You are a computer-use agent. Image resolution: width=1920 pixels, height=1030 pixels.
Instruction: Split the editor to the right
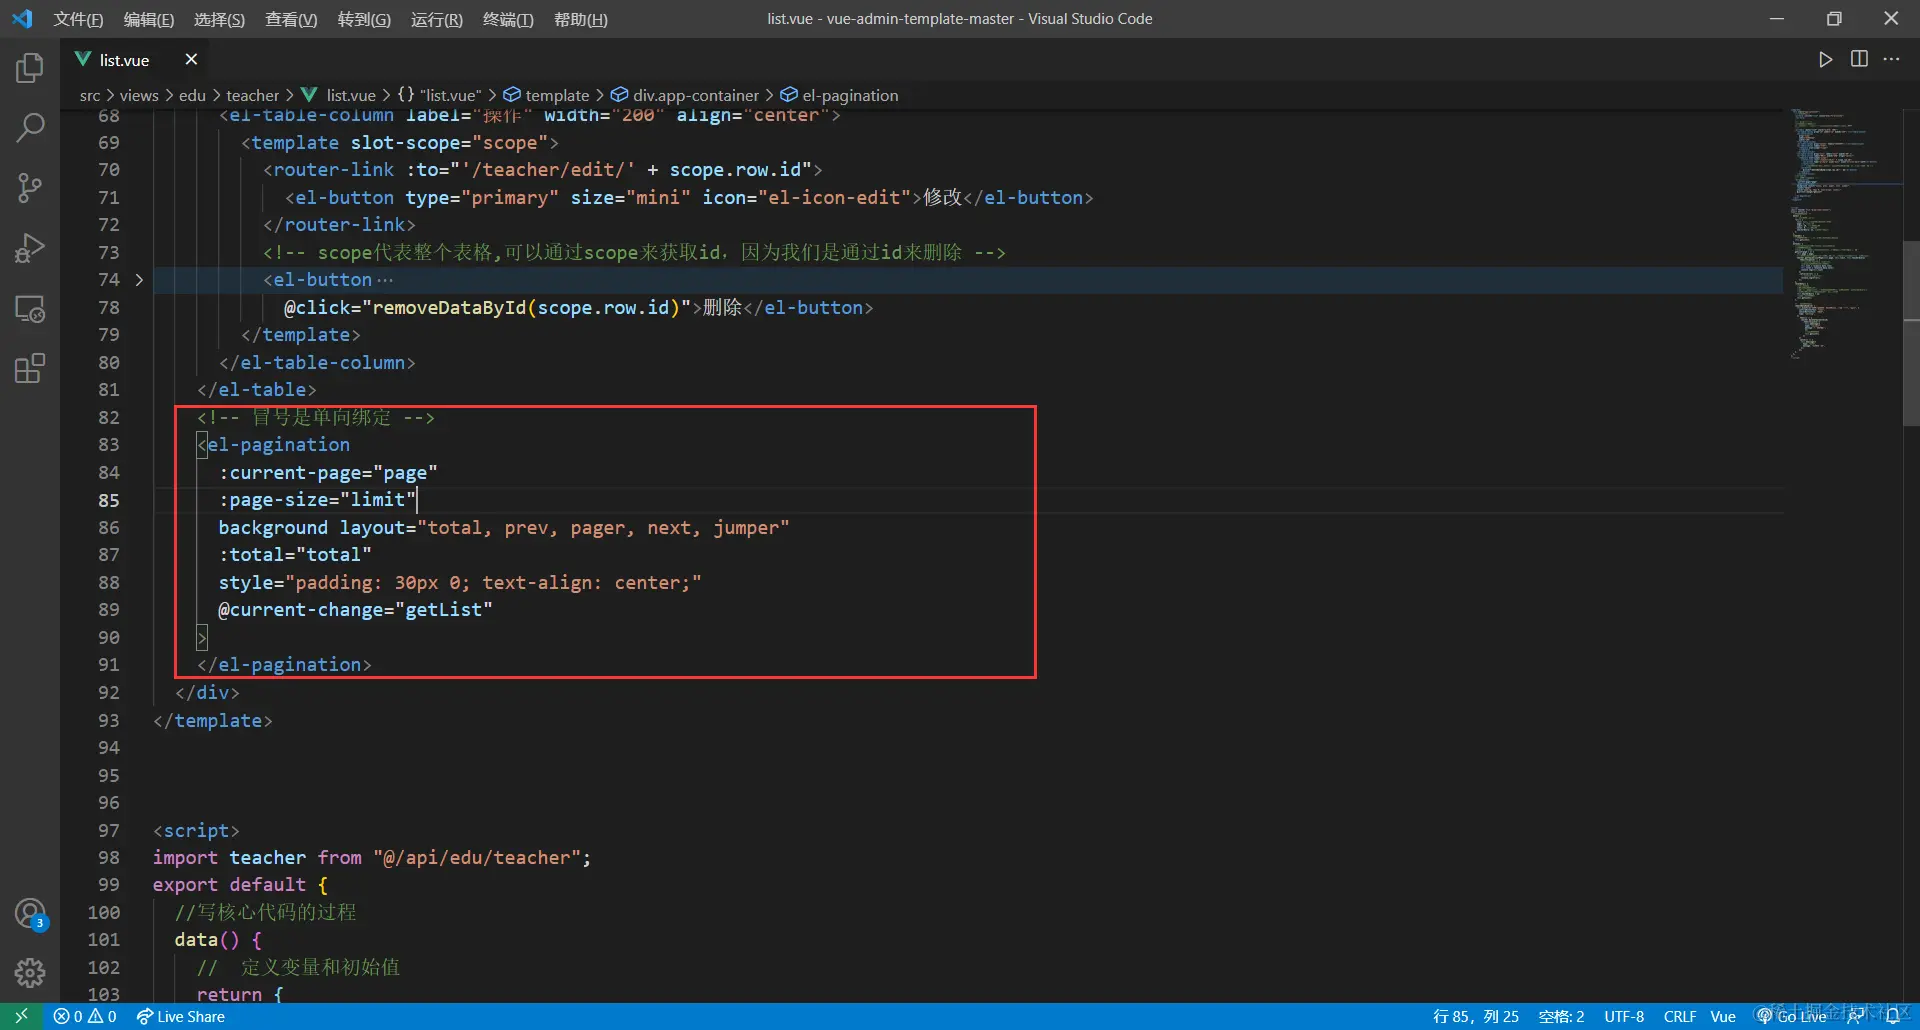[x=1859, y=60]
